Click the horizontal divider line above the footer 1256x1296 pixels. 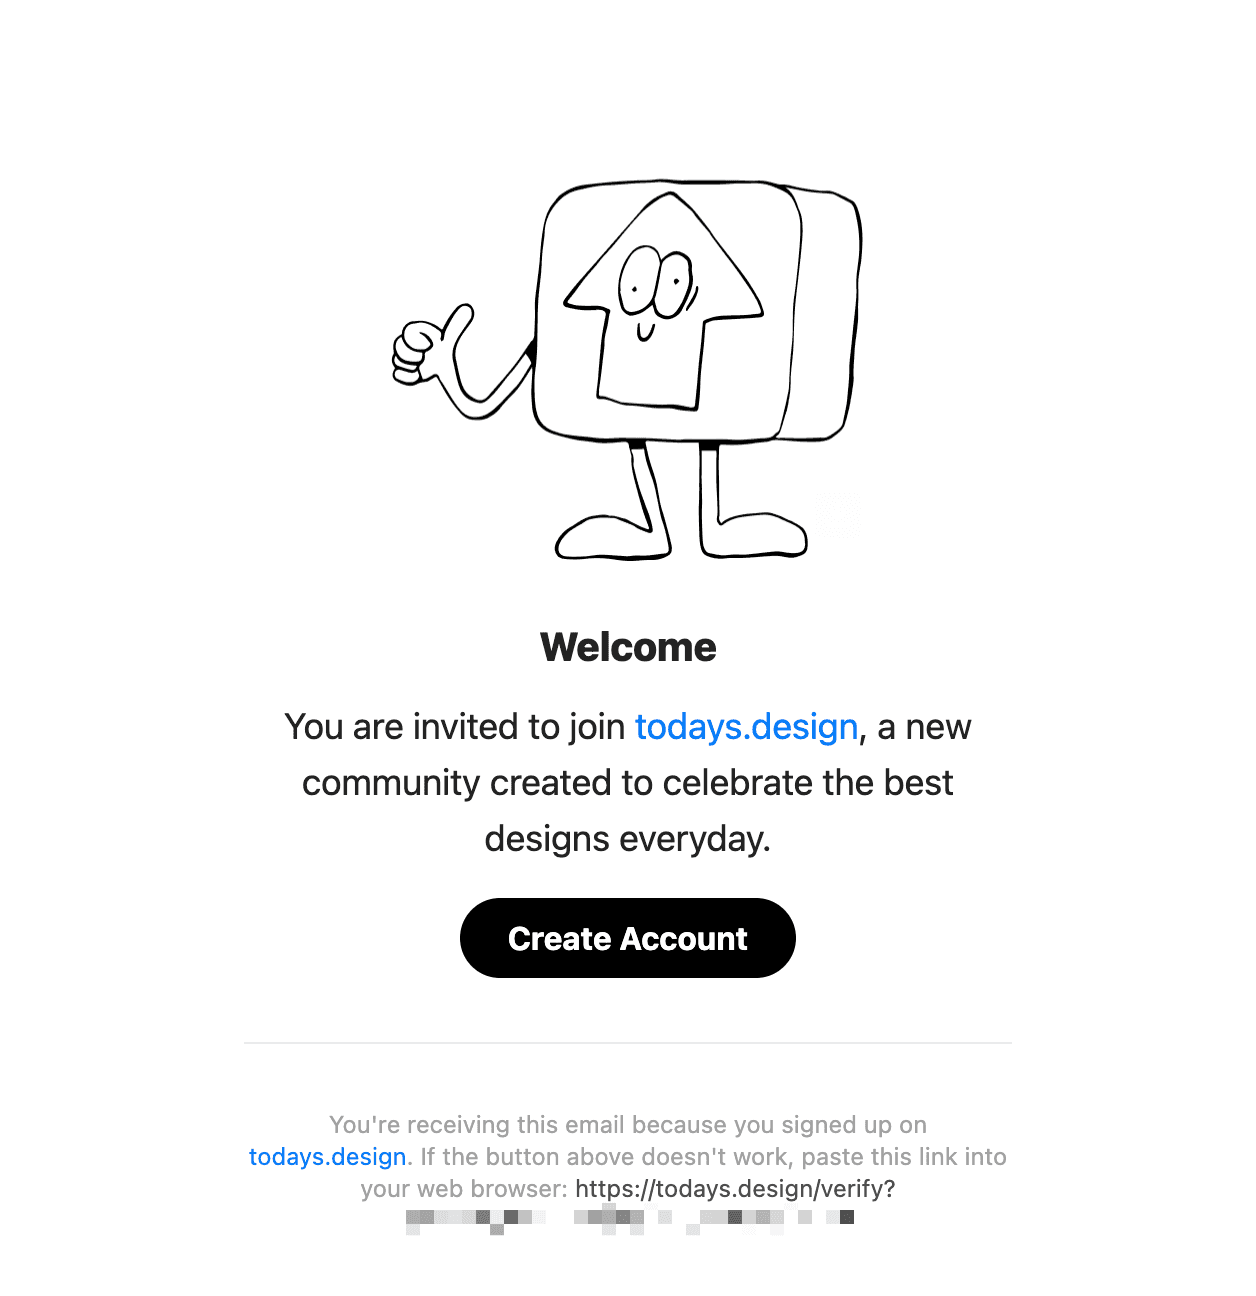pyautogui.click(x=628, y=1042)
